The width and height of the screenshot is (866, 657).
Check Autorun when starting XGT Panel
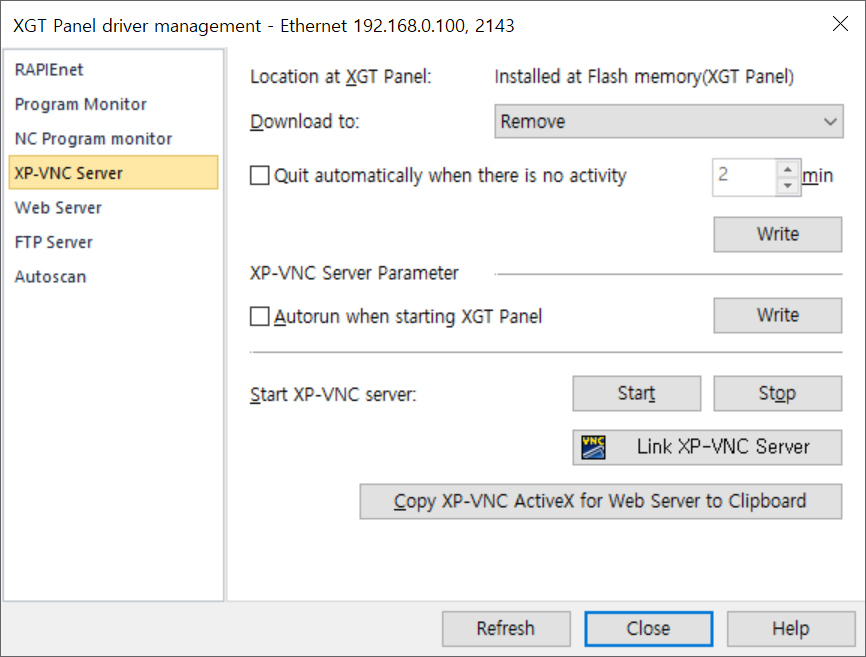[x=259, y=315]
